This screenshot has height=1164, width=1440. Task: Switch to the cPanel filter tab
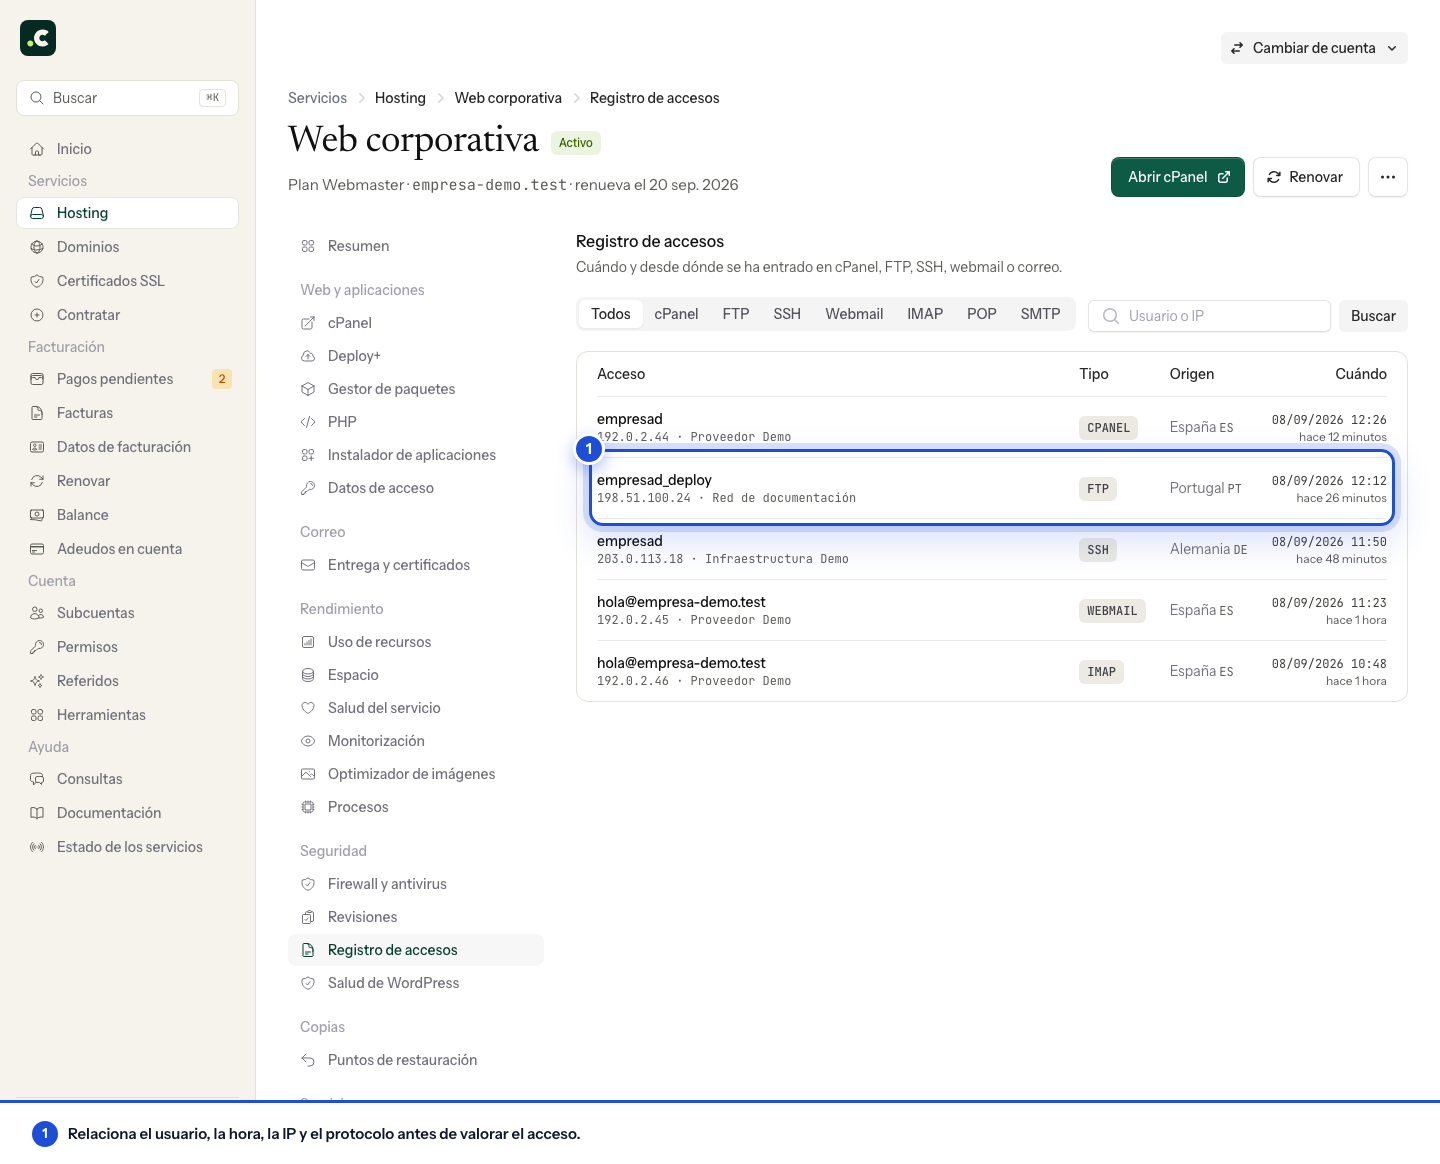(676, 314)
